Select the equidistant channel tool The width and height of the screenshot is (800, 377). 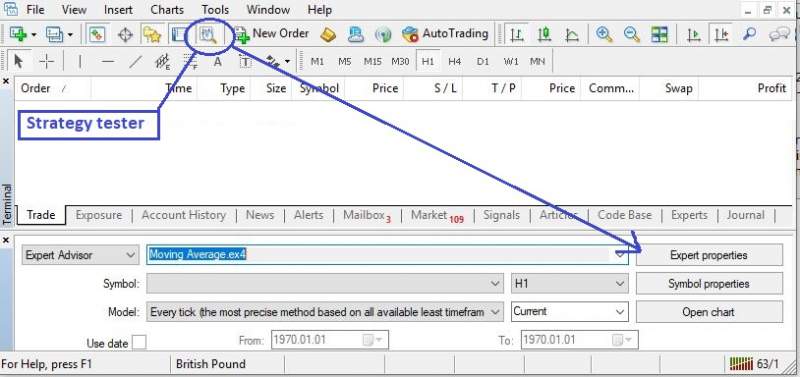(162, 61)
